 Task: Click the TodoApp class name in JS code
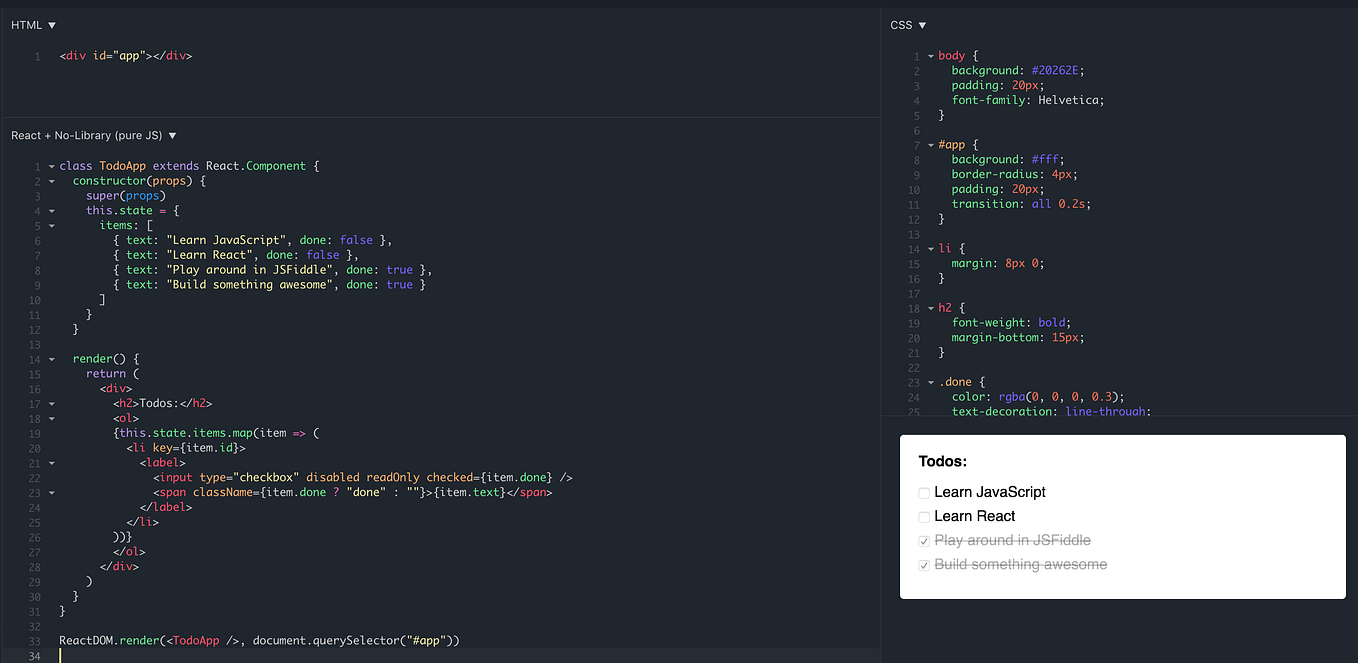[122, 165]
